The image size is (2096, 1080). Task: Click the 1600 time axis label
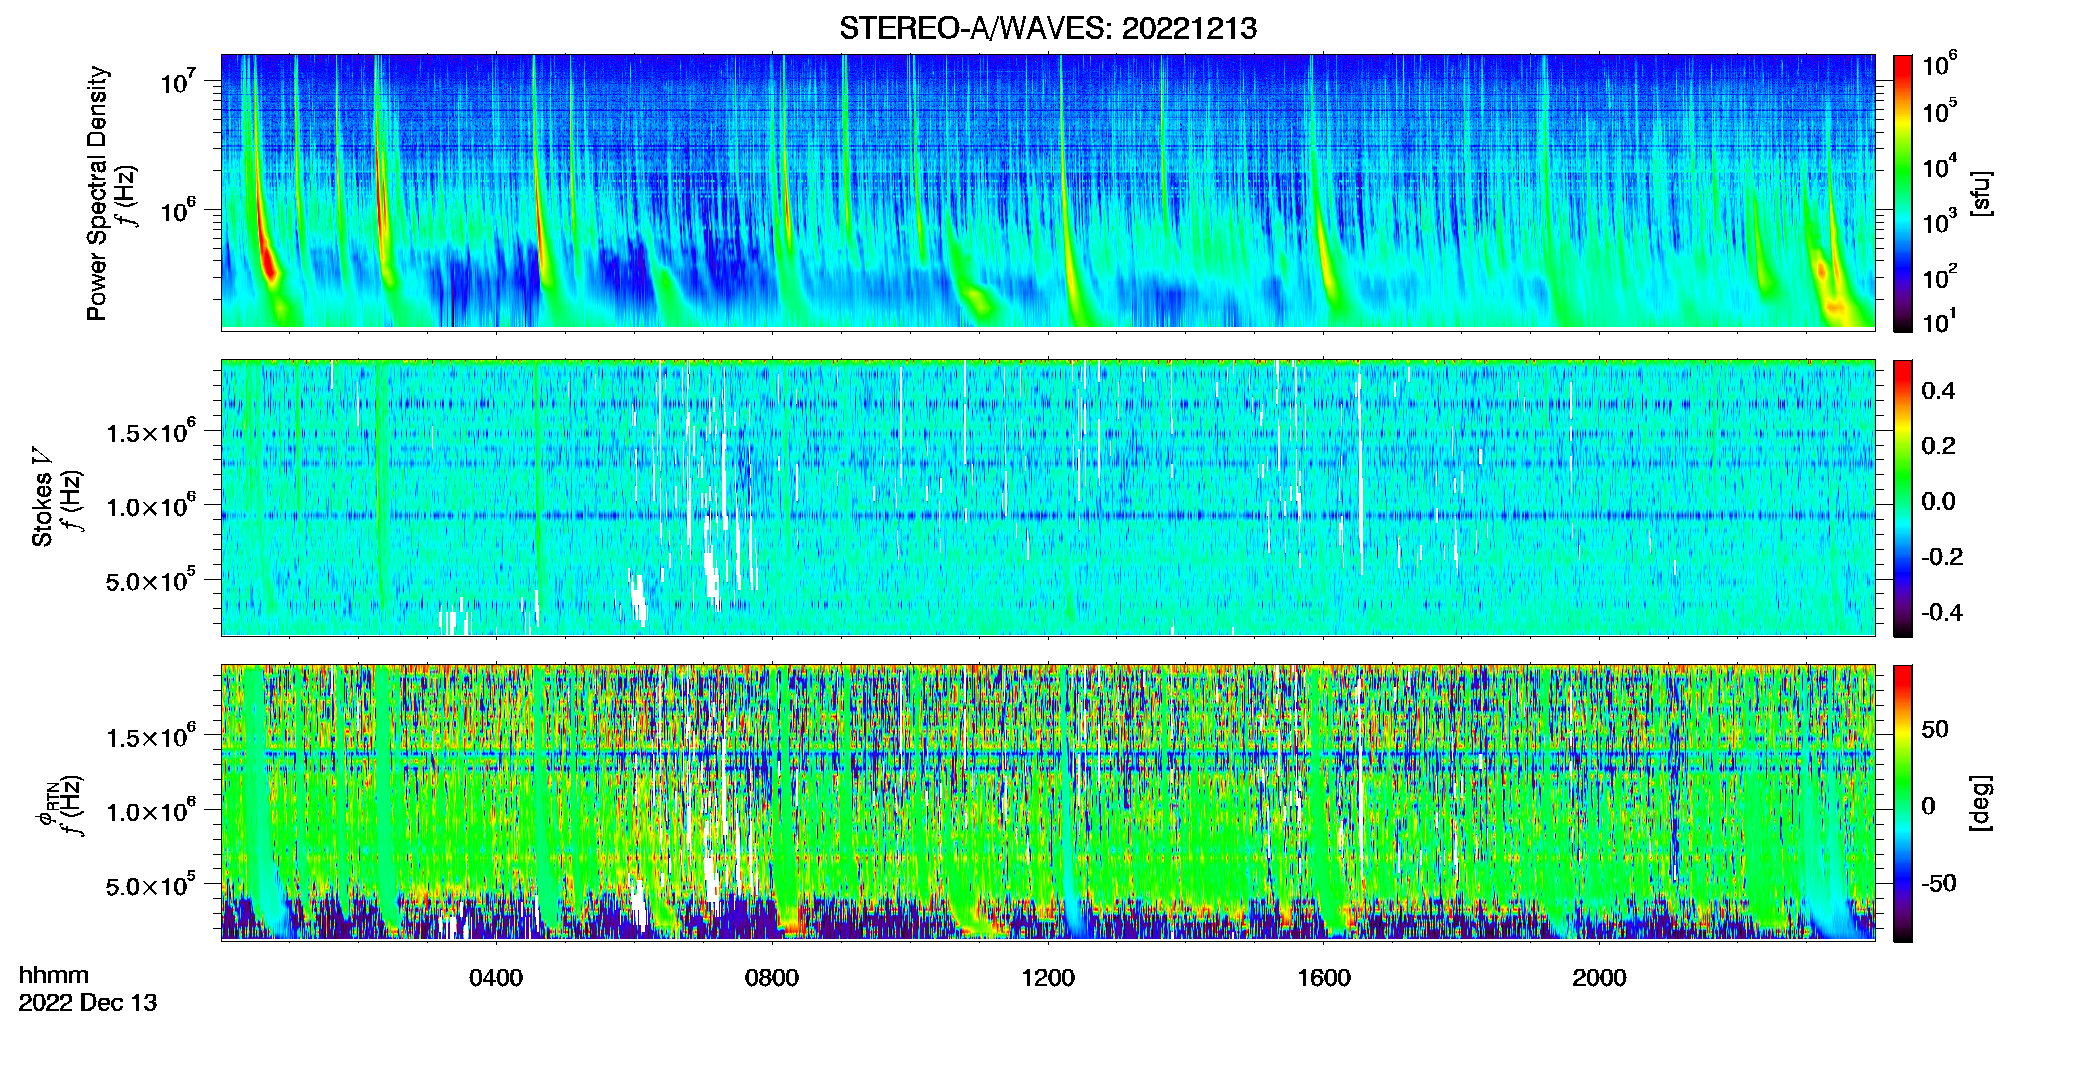(x=1324, y=978)
